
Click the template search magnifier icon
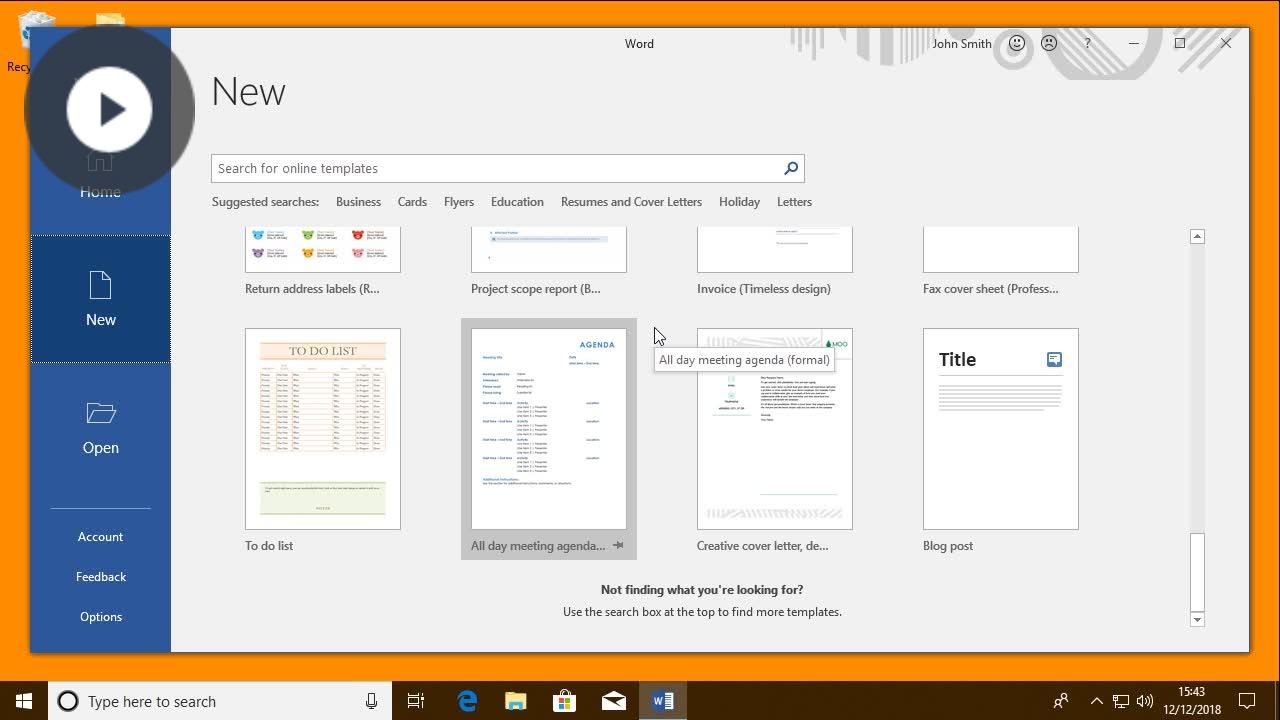790,168
